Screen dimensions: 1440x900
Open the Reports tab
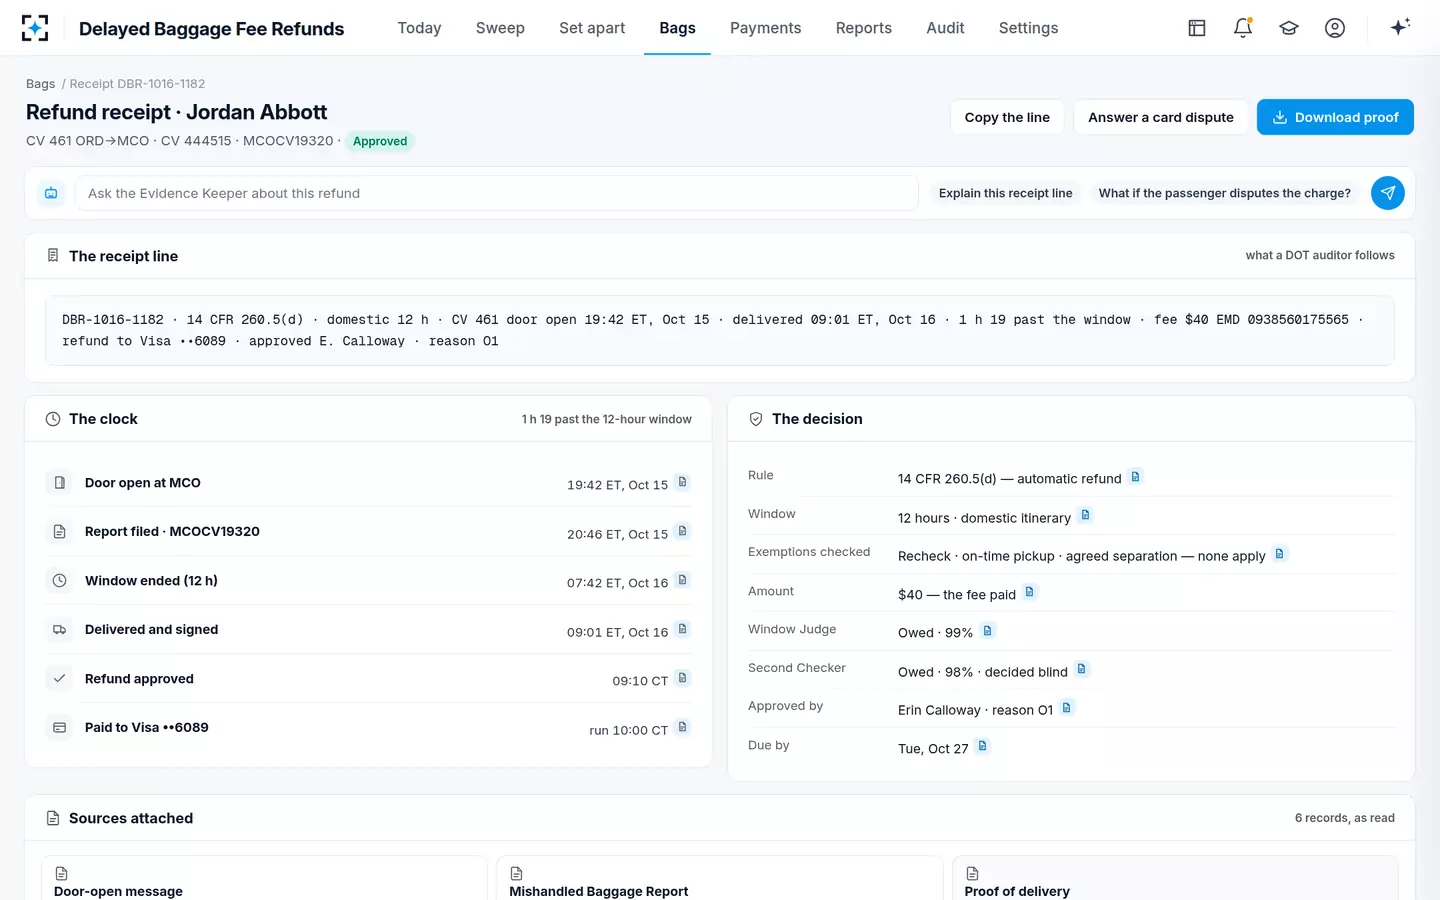tap(864, 28)
